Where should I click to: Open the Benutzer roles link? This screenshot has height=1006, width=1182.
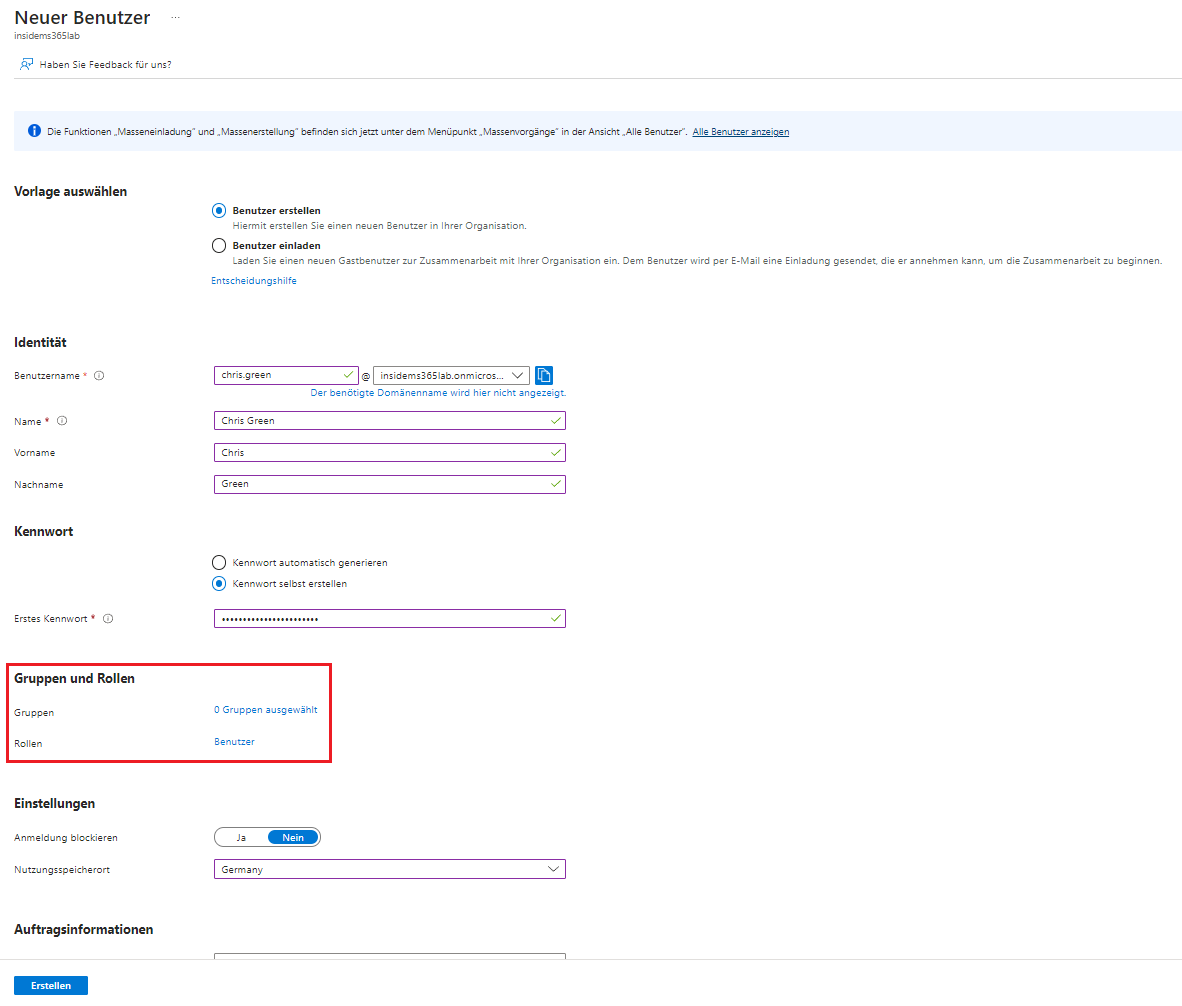[234, 742]
